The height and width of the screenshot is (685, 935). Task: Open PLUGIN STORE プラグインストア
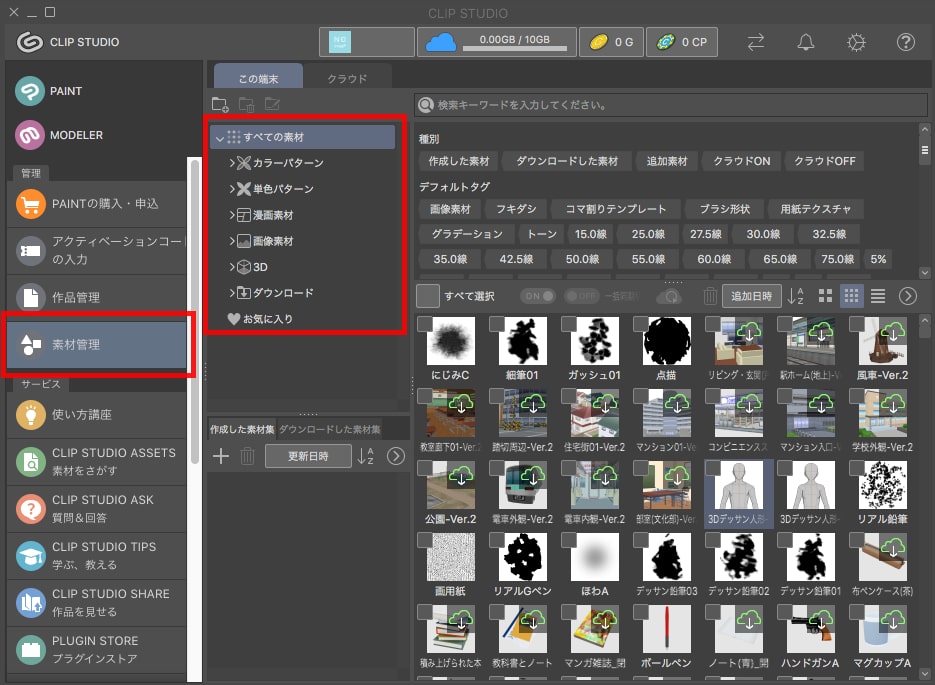coord(97,650)
